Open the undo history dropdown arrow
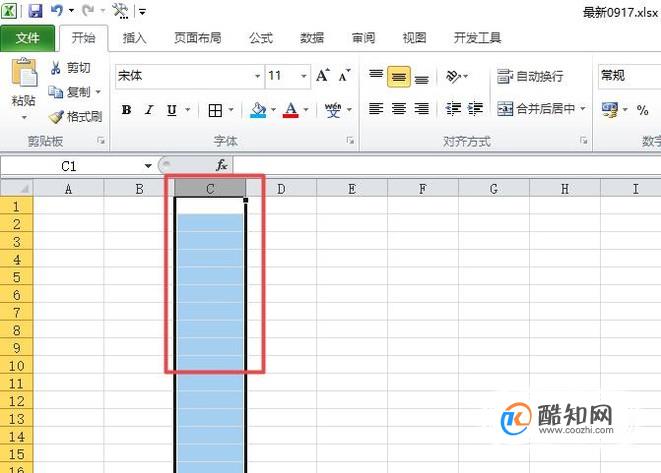Image resolution: width=661 pixels, height=473 pixels. pos(71,11)
